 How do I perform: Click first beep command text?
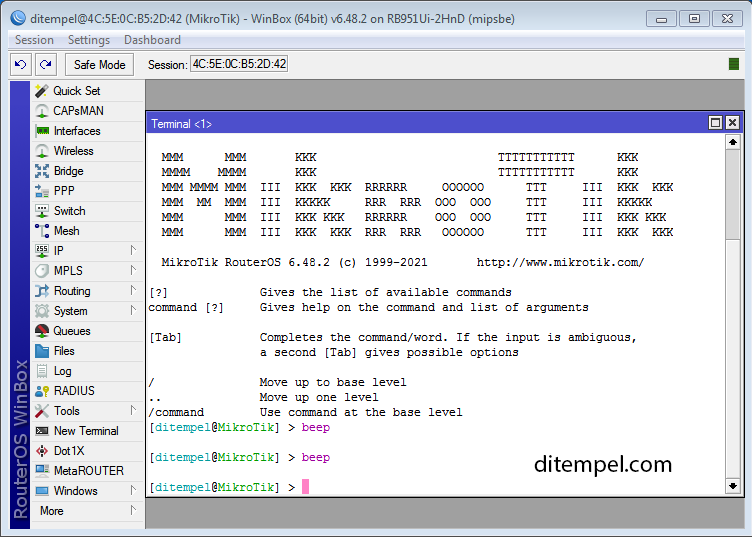316,427
